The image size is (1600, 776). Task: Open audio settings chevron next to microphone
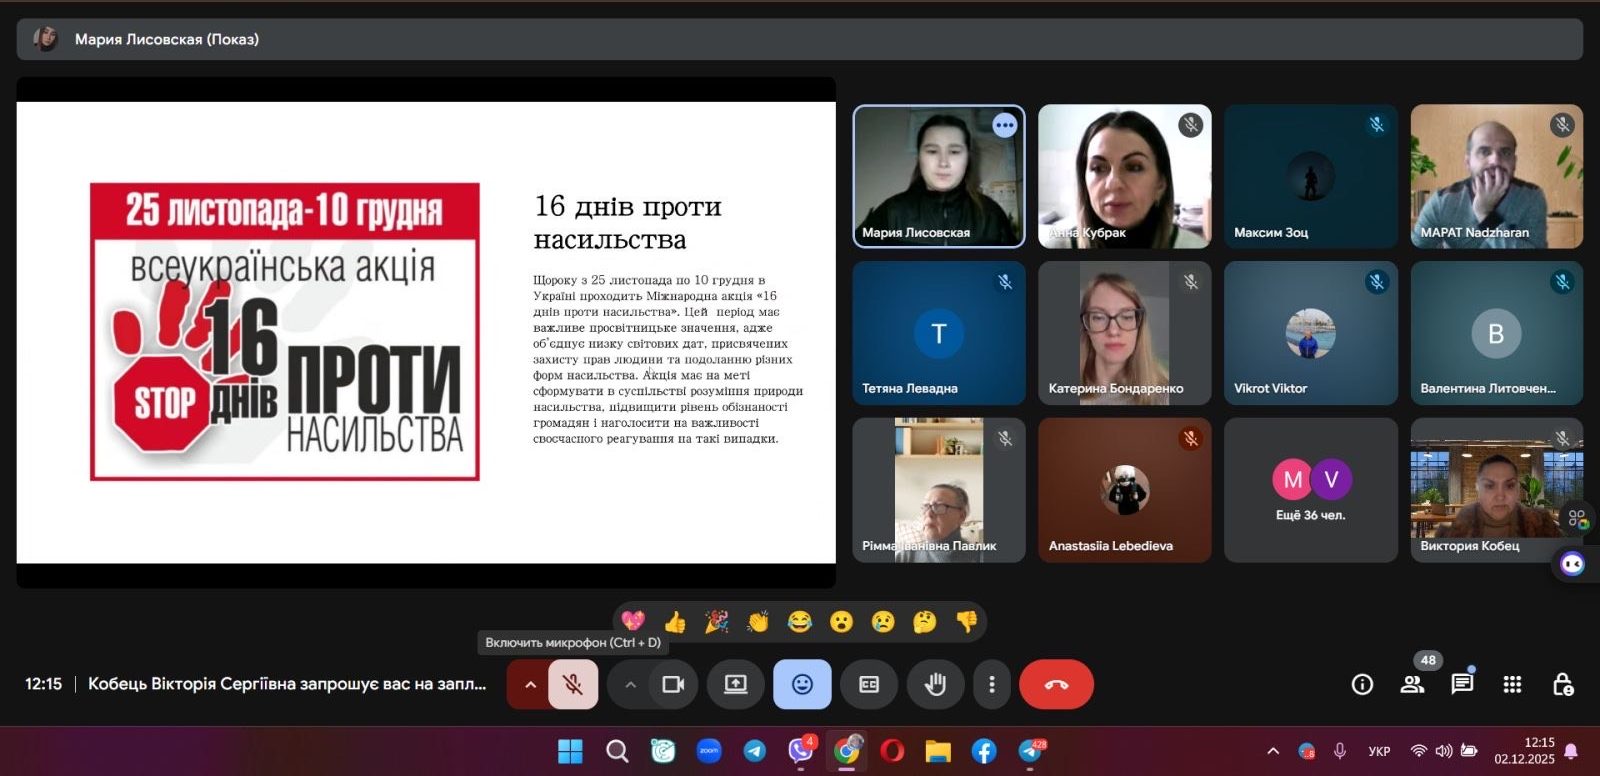530,685
